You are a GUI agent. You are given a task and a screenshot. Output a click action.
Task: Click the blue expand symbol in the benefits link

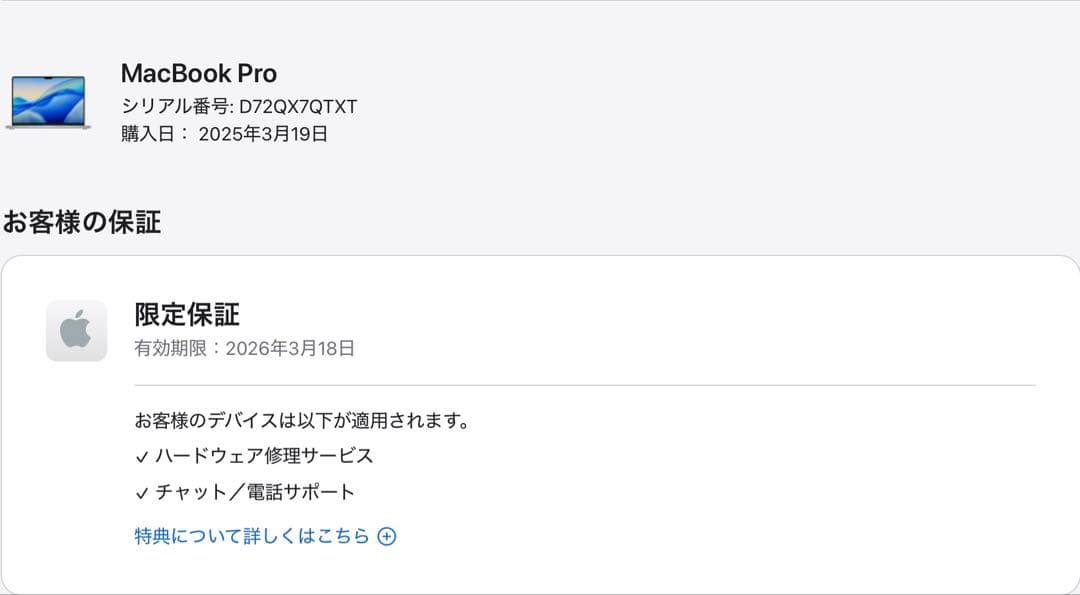pos(389,536)
